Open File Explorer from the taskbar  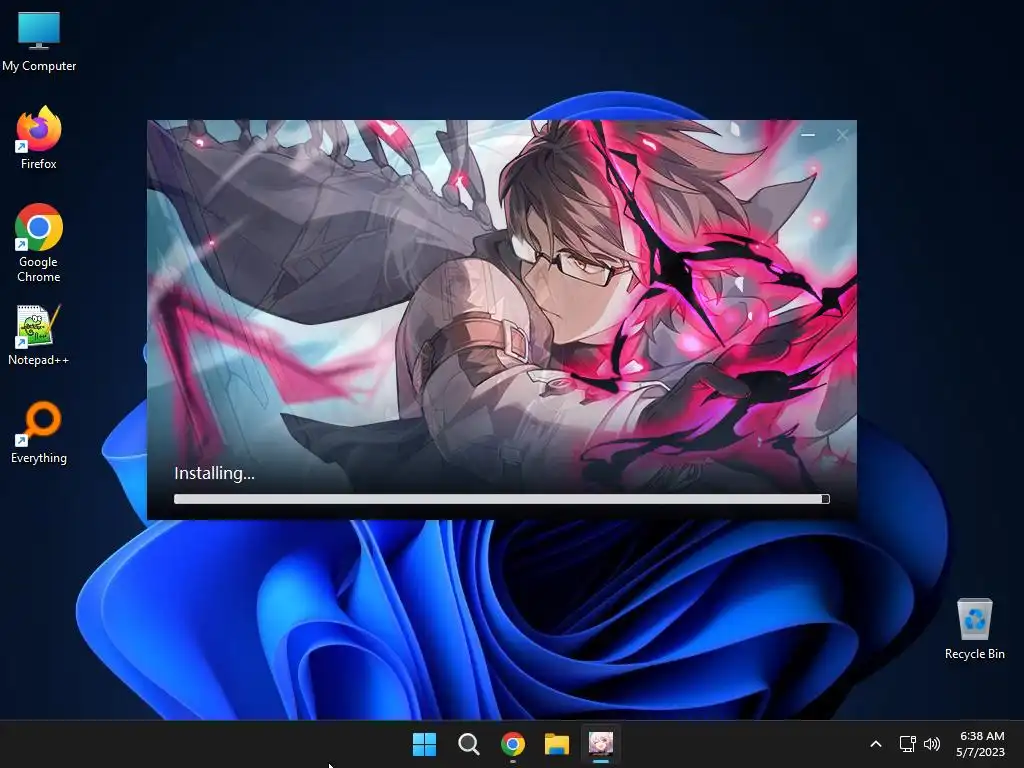(x=557, y=744)
